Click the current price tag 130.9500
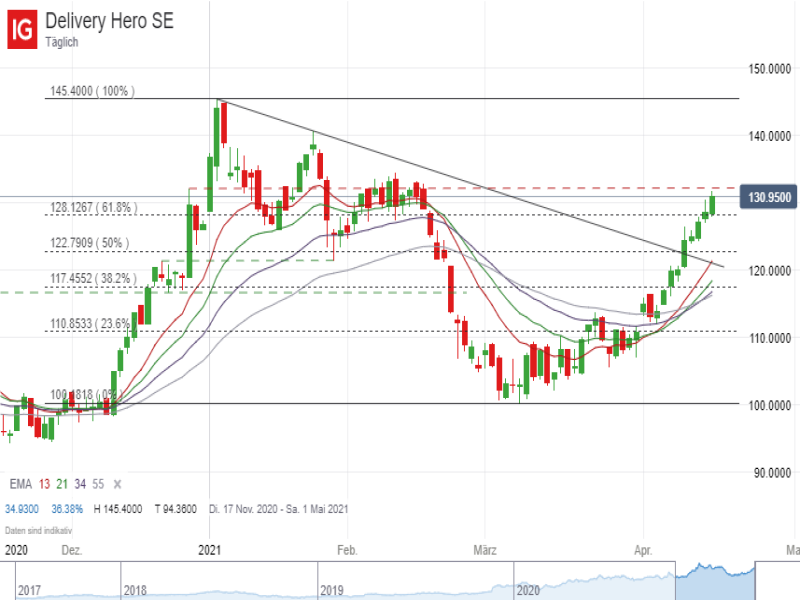800x600 pixels. (x=768, y=197)
